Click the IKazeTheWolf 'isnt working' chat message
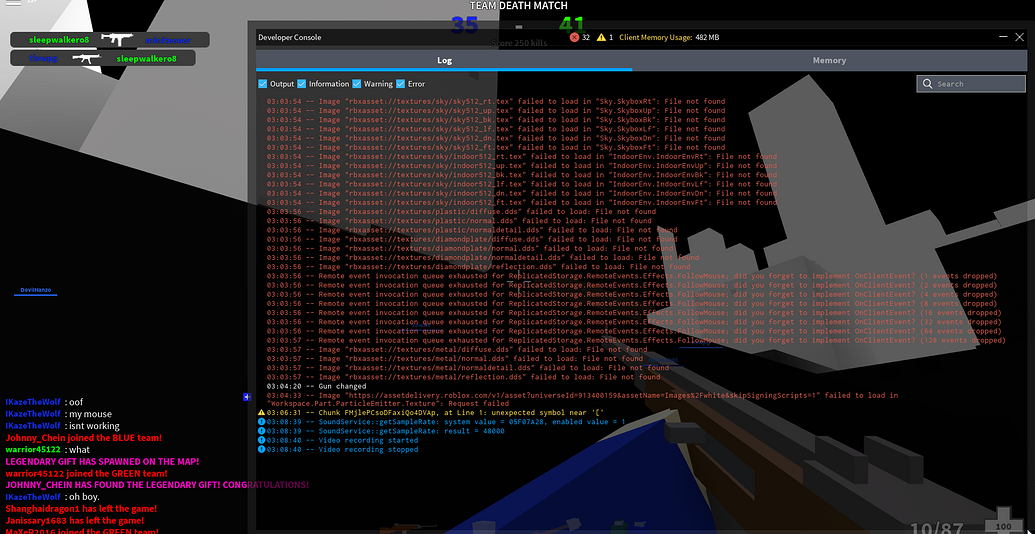Screen dimensions: 1035x534 (63, 426)
